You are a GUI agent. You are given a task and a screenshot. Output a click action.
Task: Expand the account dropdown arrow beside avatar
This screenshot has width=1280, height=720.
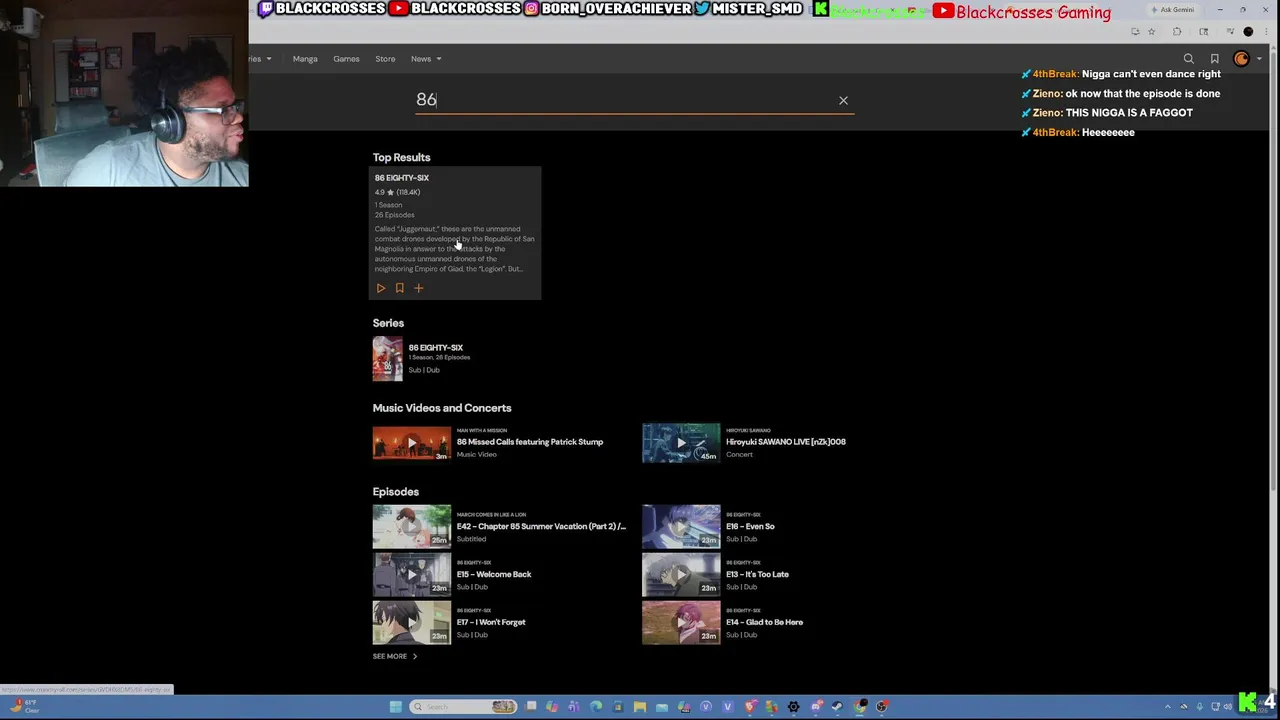coord(1259,59)
